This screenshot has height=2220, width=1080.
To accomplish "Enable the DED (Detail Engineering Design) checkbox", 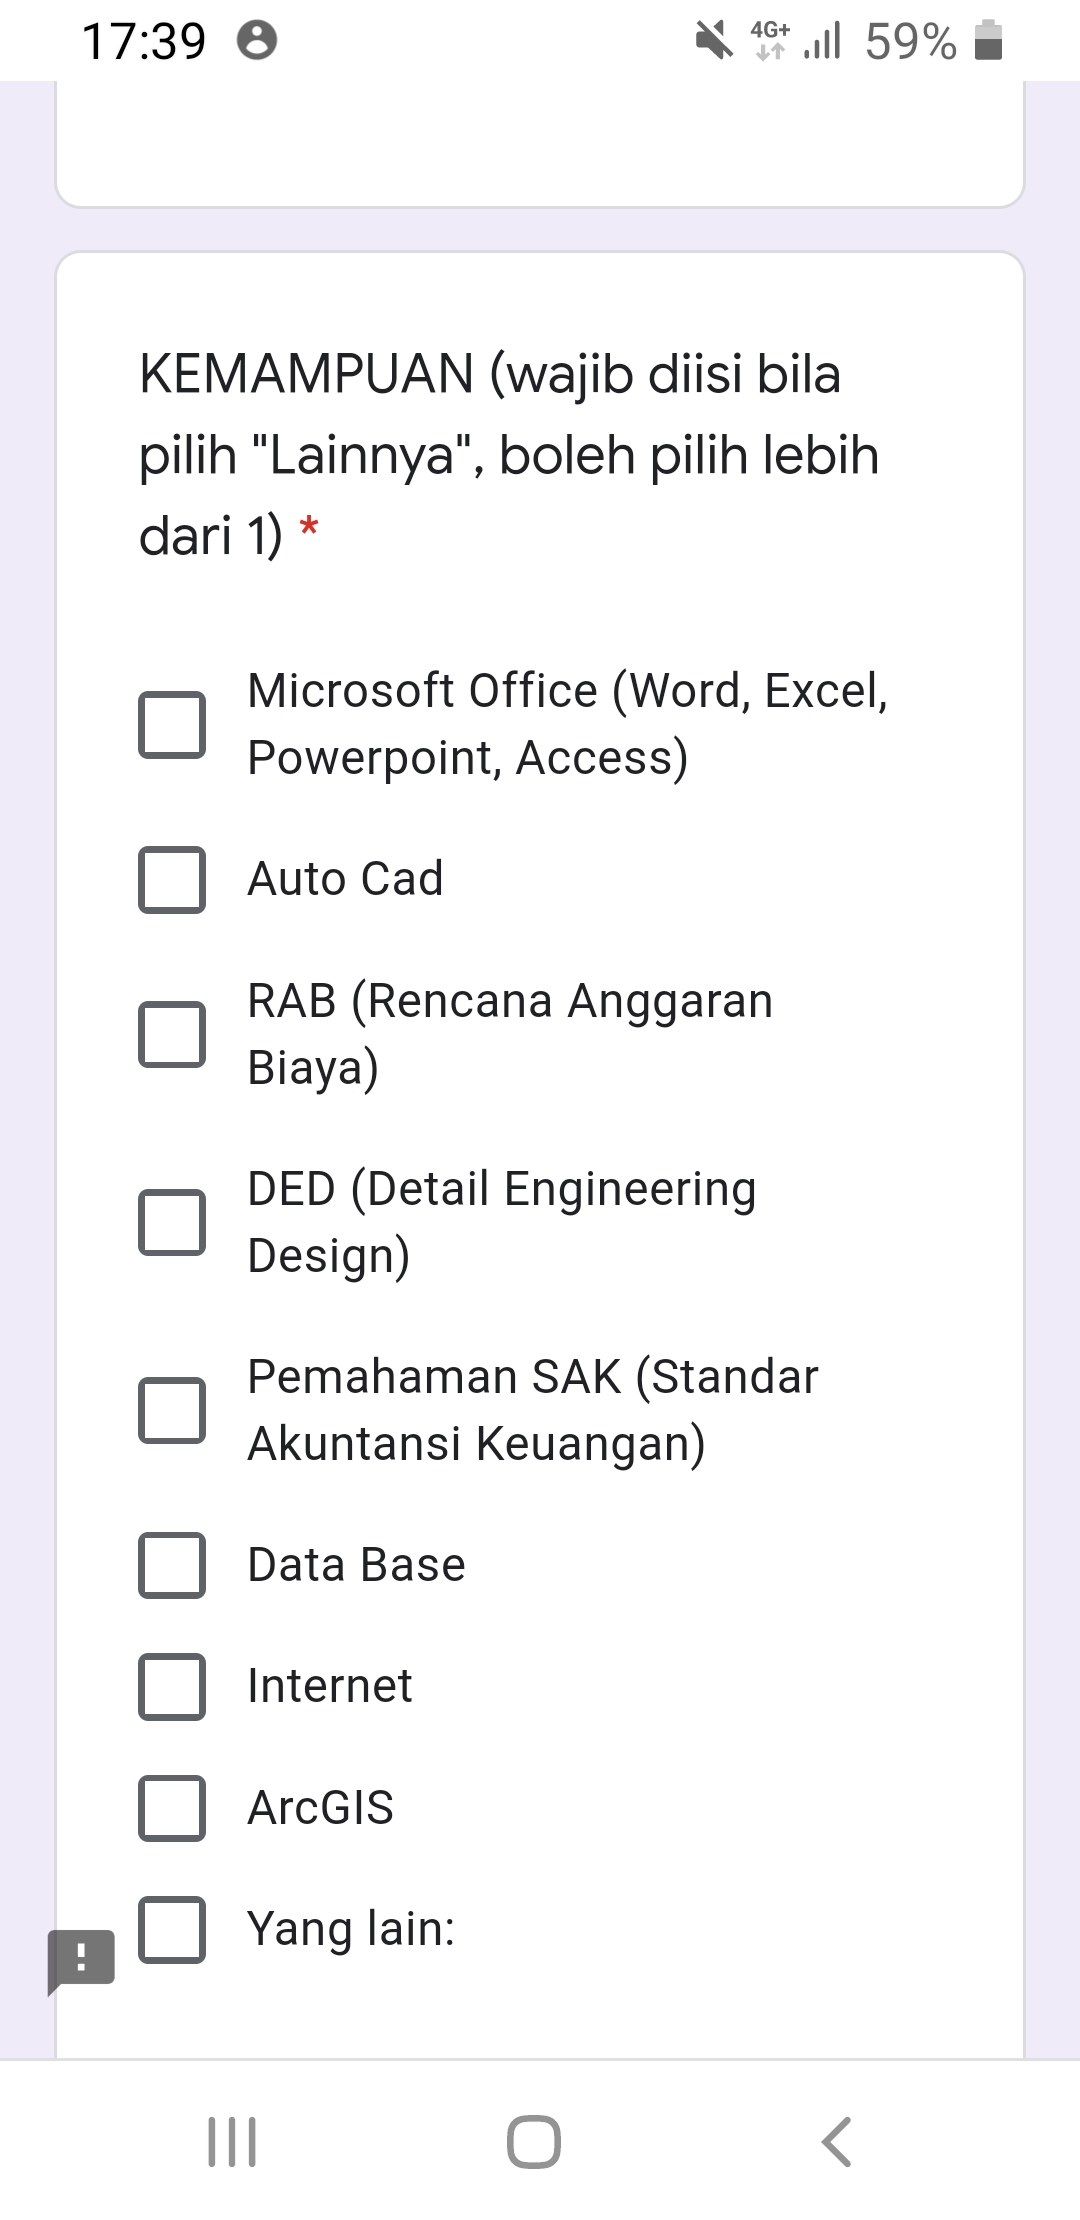I will point(172,1222).
